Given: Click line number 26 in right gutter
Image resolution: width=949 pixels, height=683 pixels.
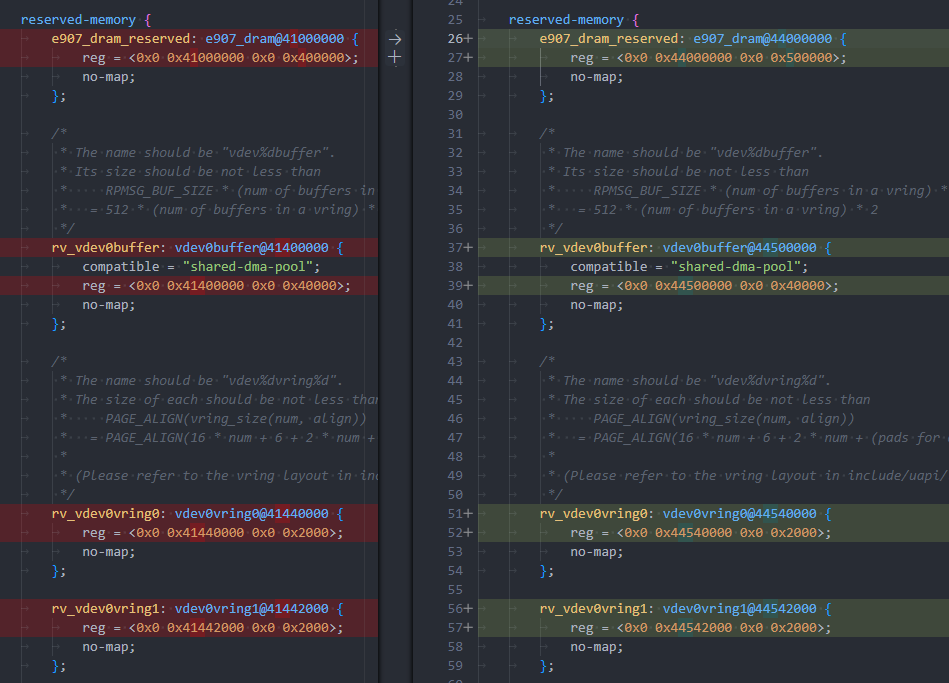Looking at the screenshot, I should click(456, 39).
